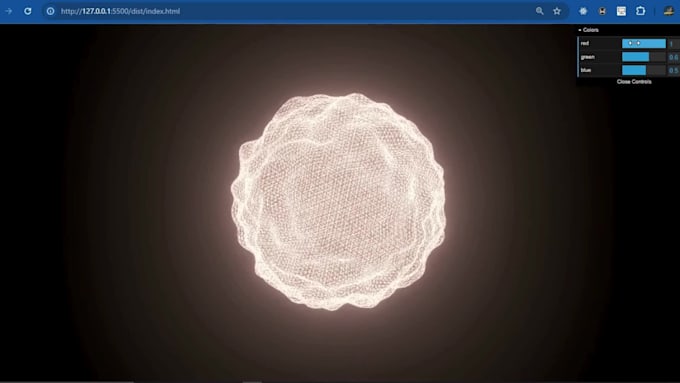
Task: Click the Close Controls button
Action: point(634,82)
